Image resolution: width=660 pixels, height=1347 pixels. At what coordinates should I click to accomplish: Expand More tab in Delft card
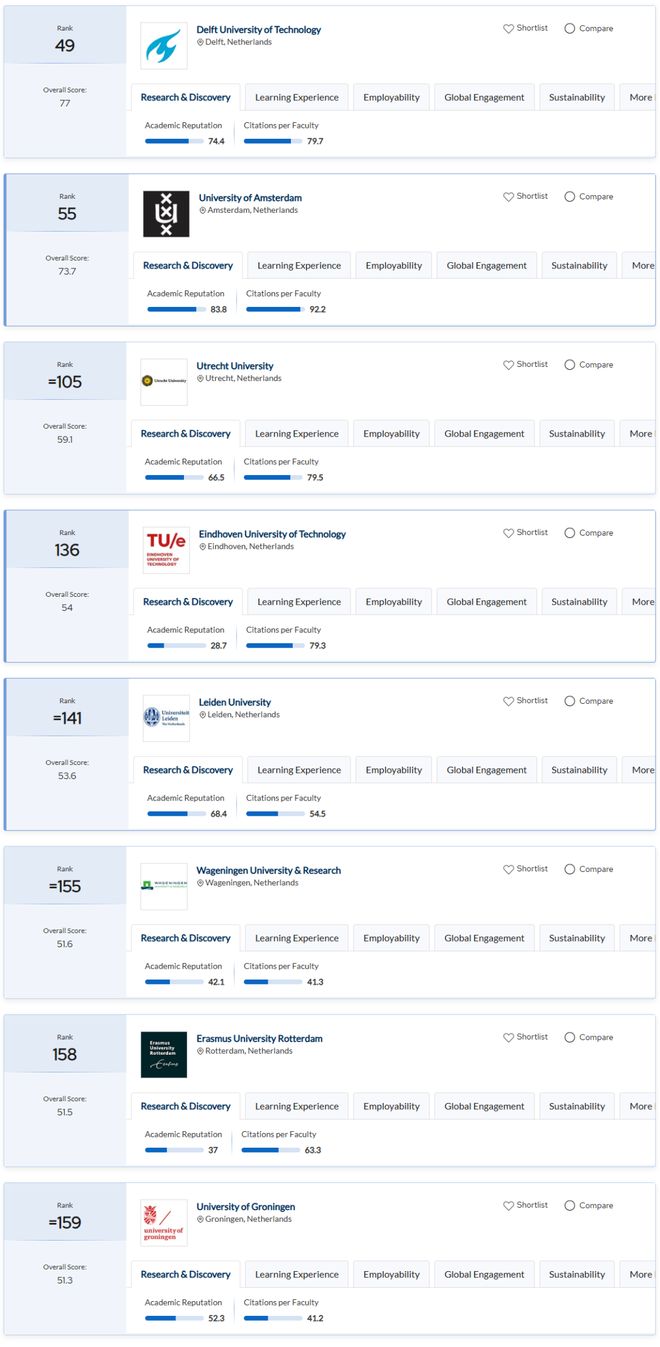click(639, 98)
